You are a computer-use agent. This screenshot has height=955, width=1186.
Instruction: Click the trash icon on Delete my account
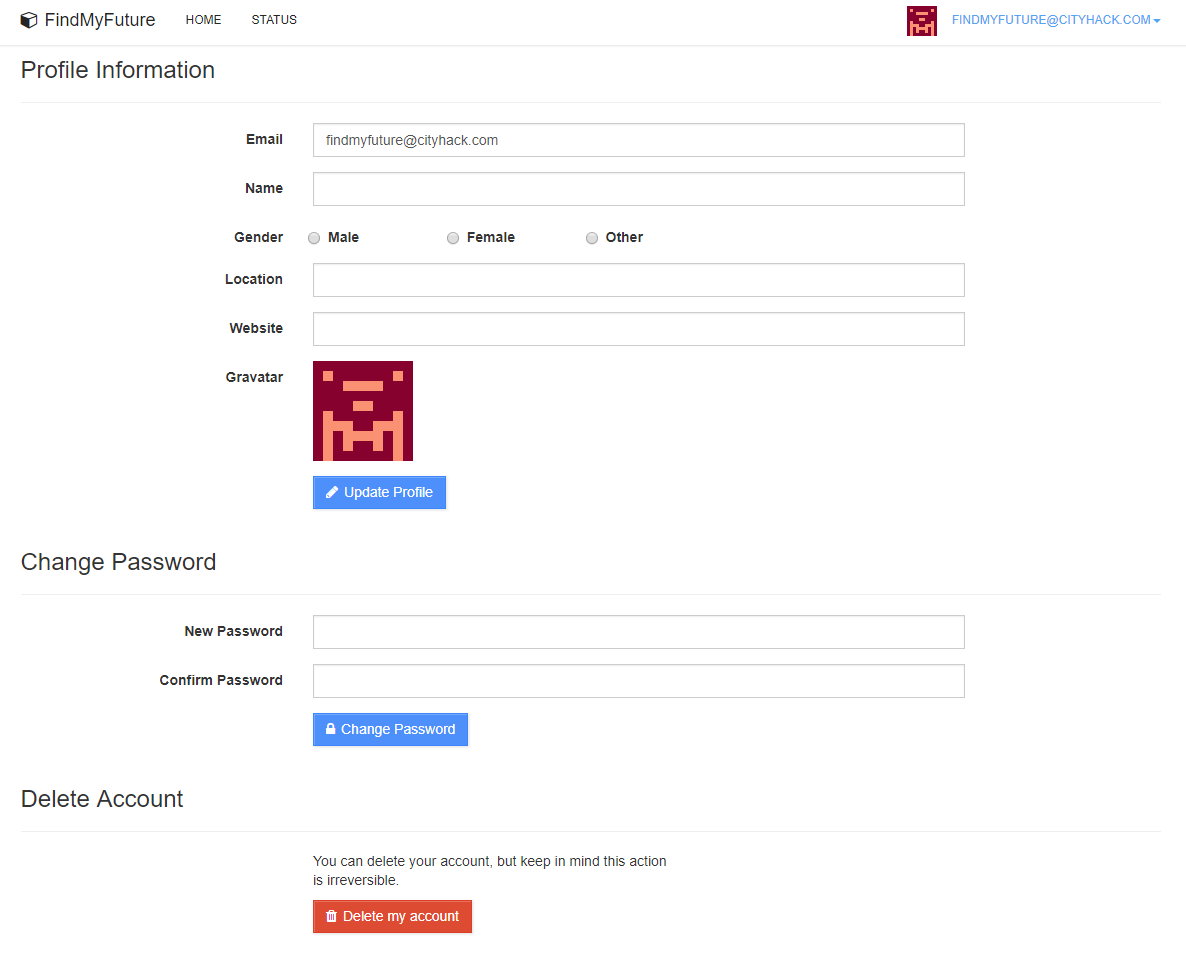pyautogui.click(x=331, y=916)
